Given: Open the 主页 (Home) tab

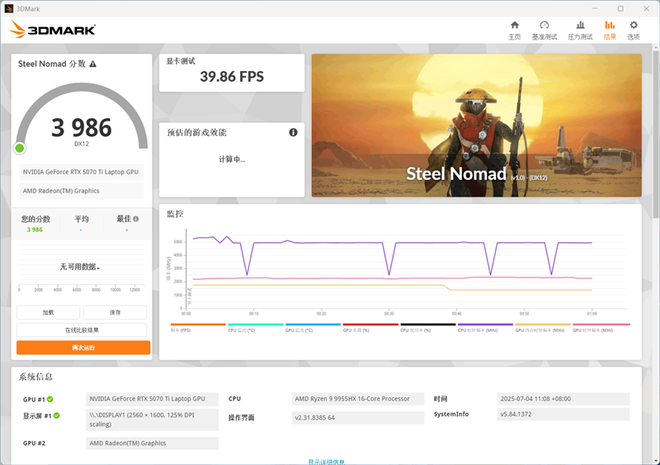Looking at the screenshot, I should 514,29.
